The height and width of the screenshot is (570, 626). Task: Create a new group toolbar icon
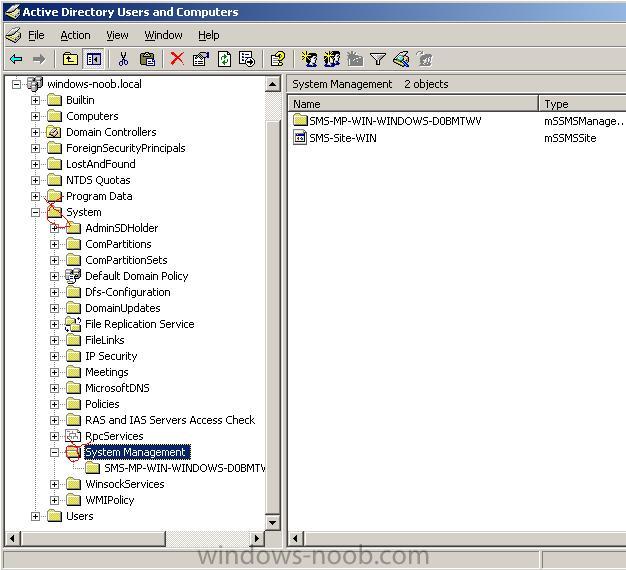[332, 59]
